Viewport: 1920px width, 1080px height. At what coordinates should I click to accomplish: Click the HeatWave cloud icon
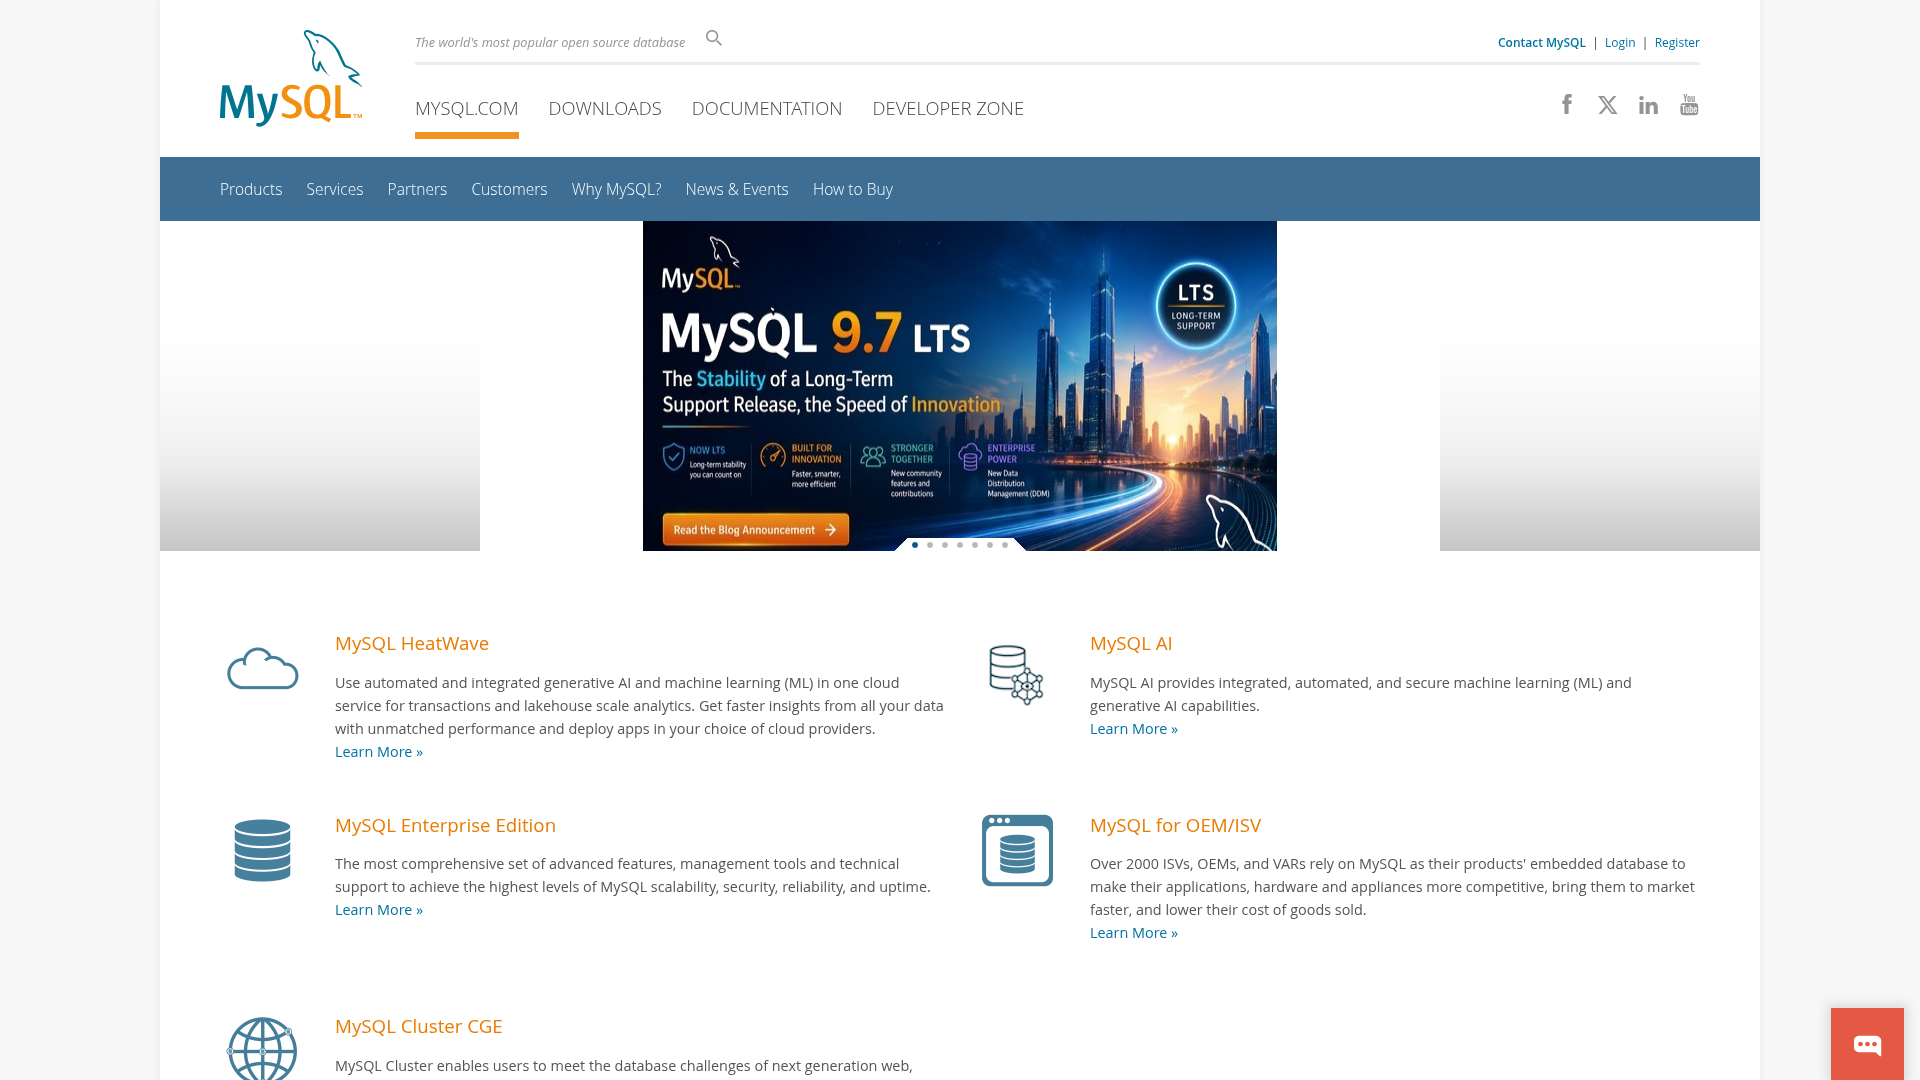click(262, 668)
